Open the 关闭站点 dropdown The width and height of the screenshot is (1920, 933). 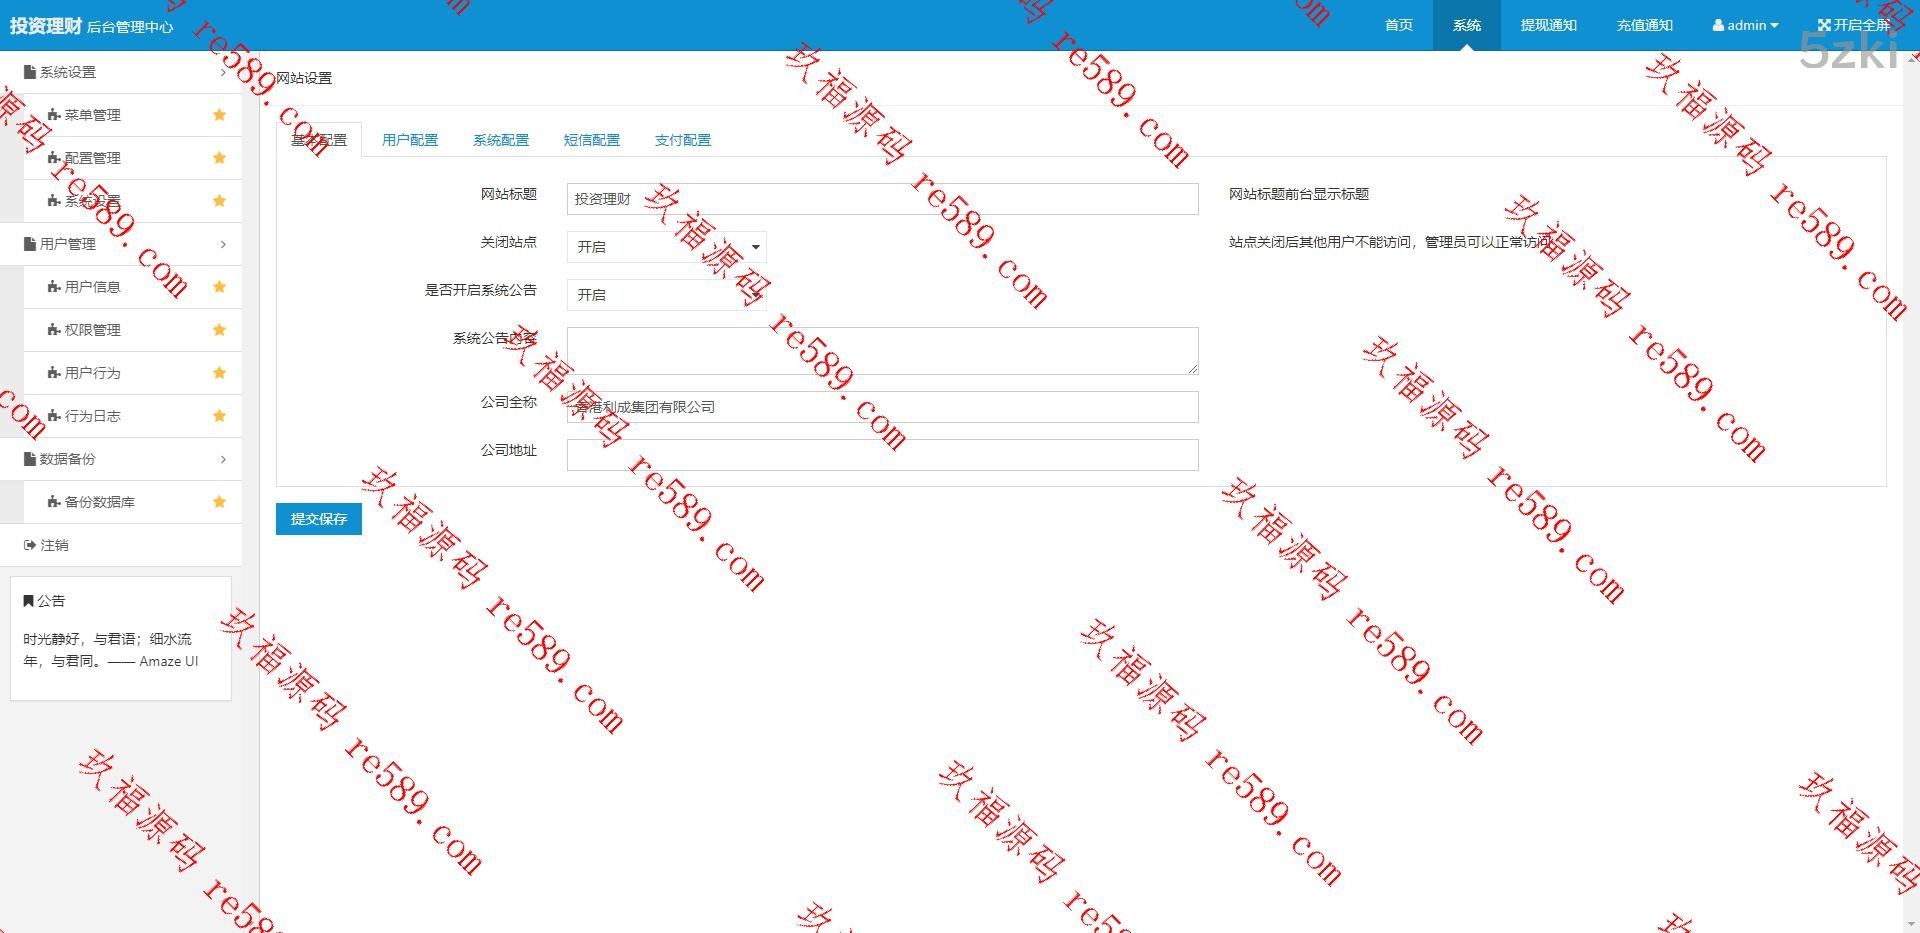tap(666, 247)
